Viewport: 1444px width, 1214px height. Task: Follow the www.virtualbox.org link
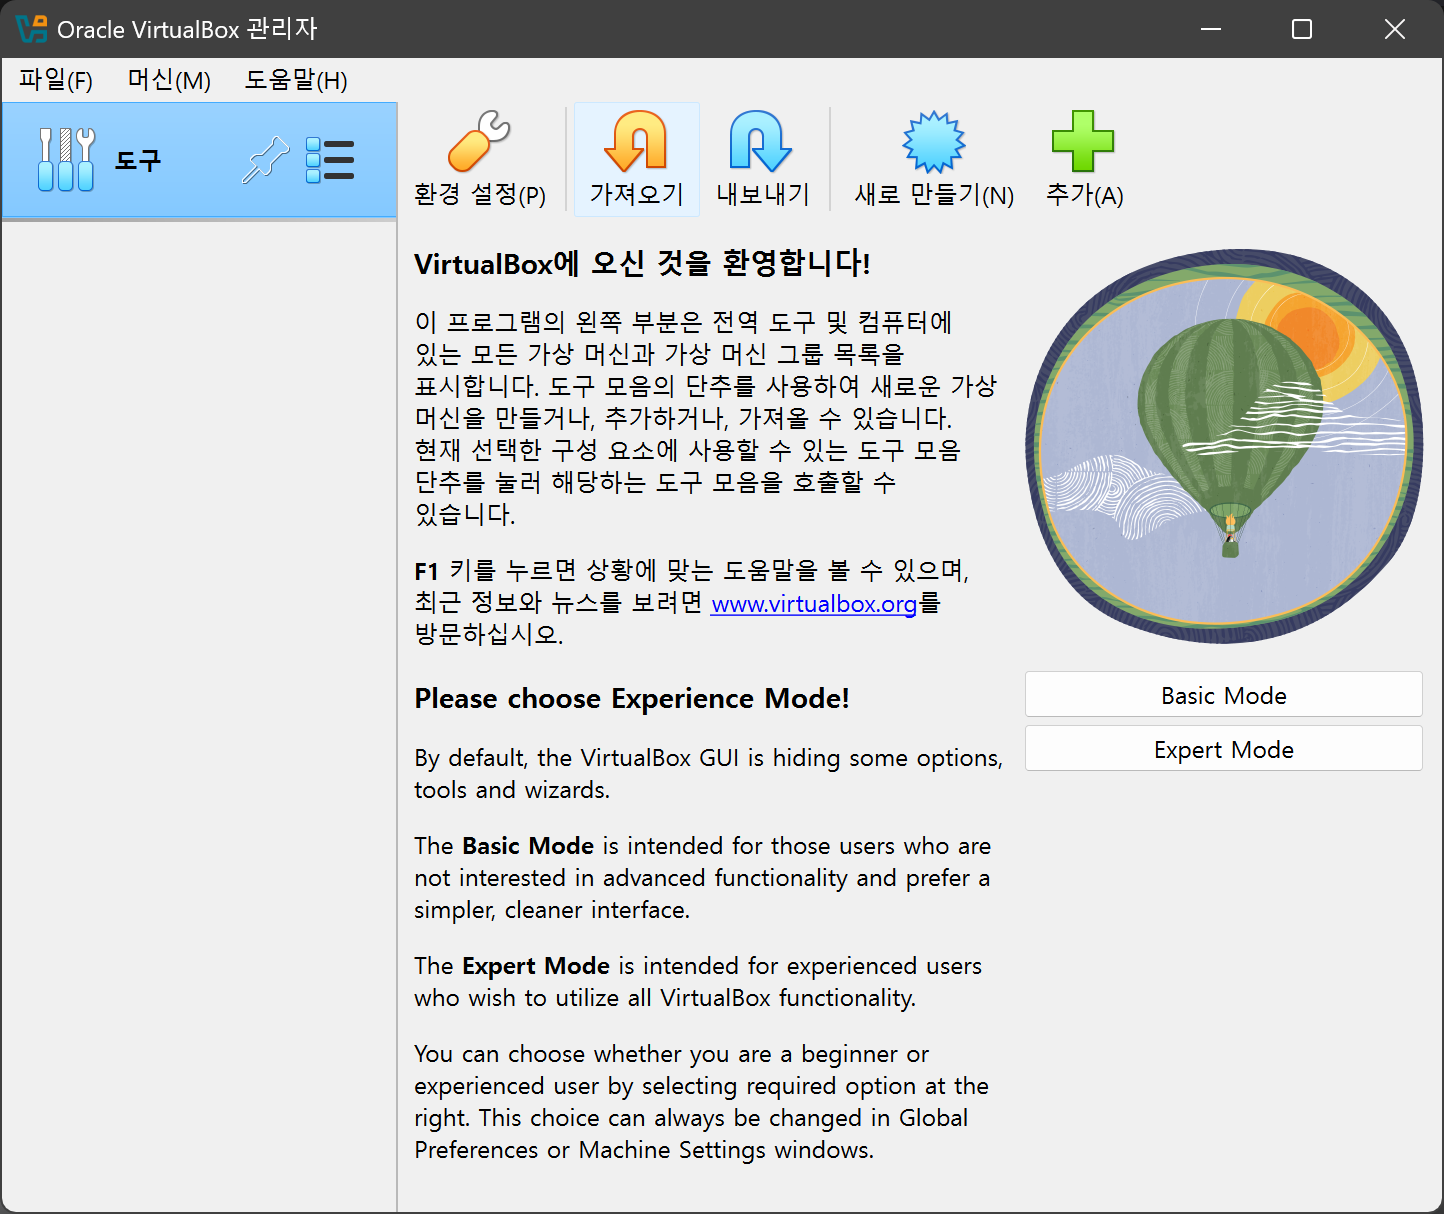tap(814, 604)
